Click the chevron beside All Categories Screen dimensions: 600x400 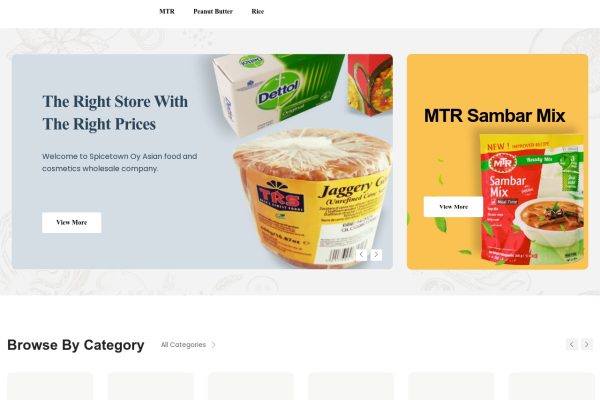[214, 344]
